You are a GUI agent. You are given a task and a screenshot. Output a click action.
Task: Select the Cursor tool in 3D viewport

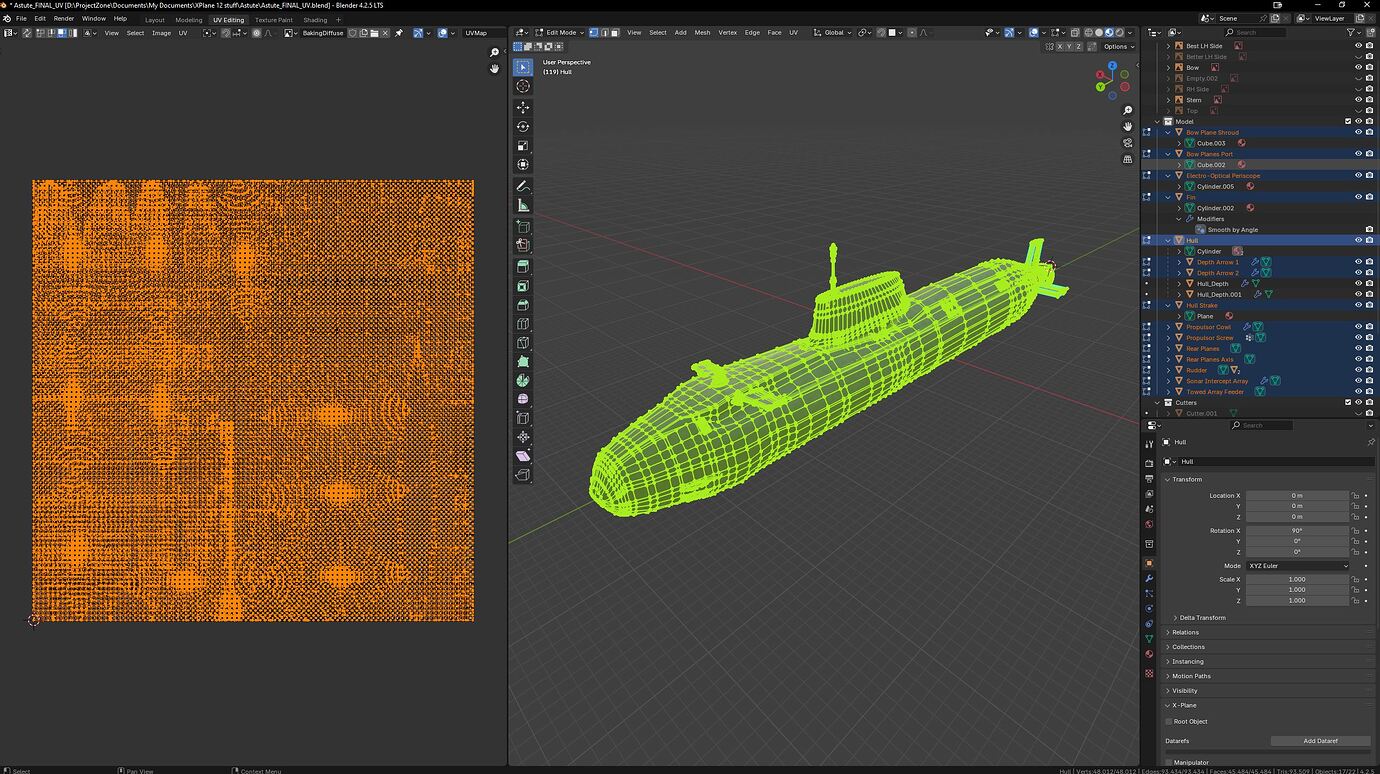(x=523, y=86)
